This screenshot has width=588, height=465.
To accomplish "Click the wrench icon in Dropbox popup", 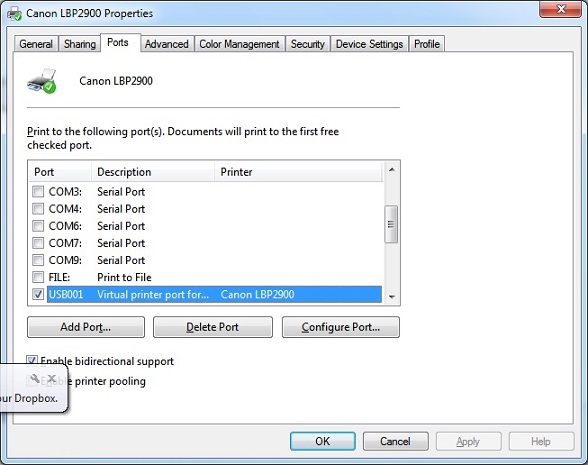I will point(34,378).
